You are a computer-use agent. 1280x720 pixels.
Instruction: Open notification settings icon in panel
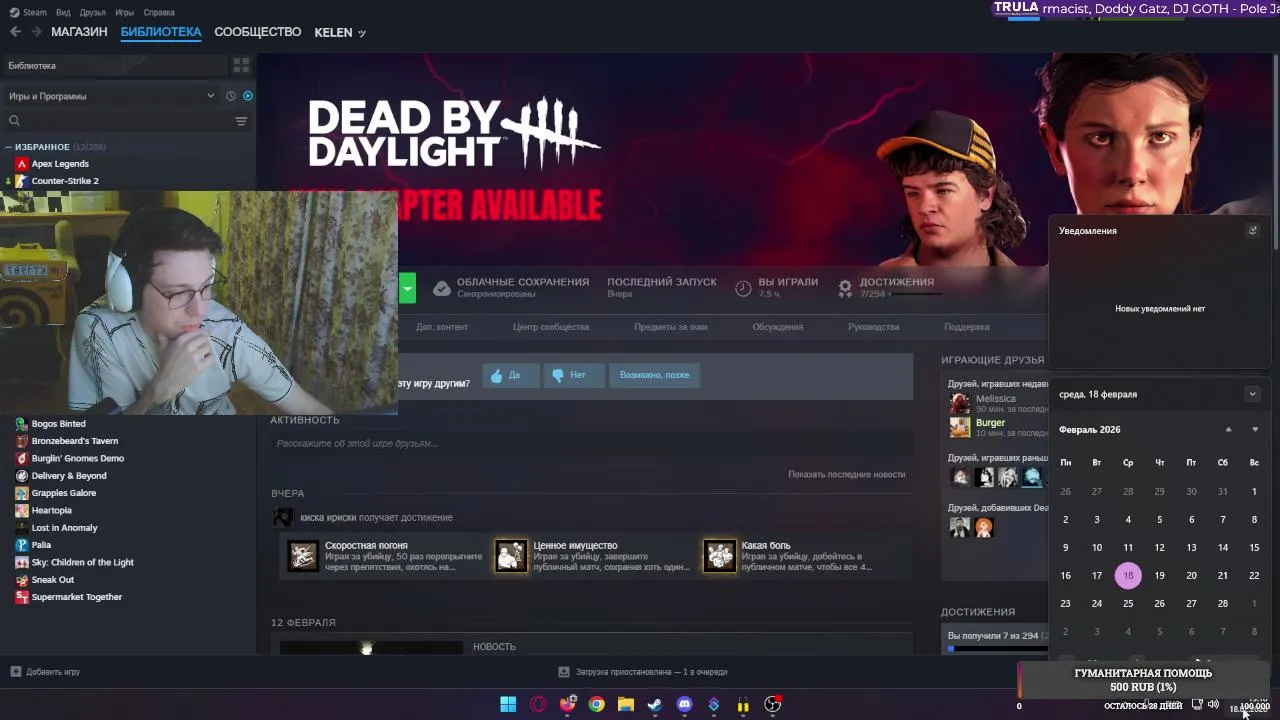click(1252, 230)
